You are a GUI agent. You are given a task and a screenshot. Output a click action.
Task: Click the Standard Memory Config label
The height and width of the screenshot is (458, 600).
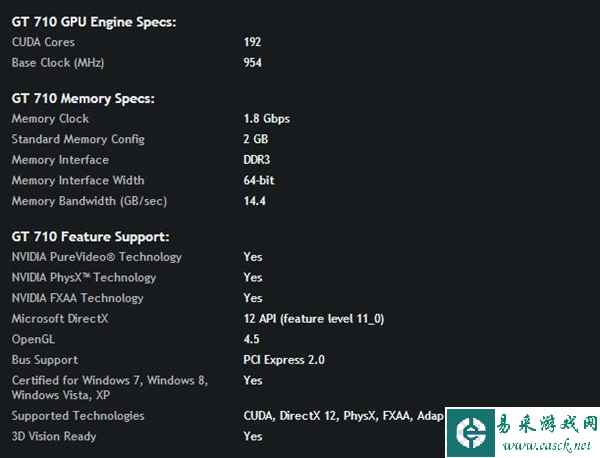click(x=78, y=139)
